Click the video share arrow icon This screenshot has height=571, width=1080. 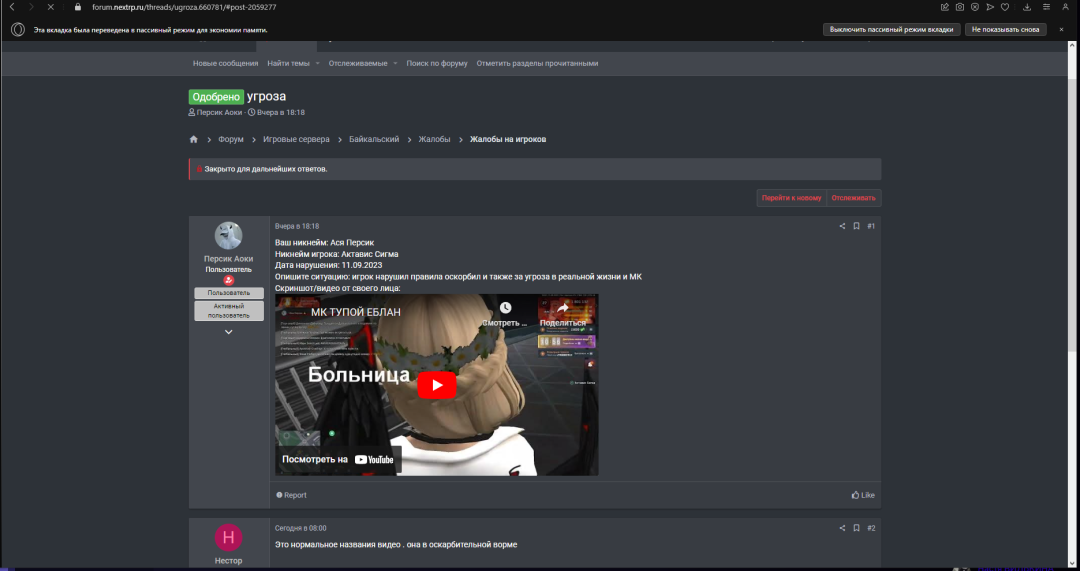point(562,308)
